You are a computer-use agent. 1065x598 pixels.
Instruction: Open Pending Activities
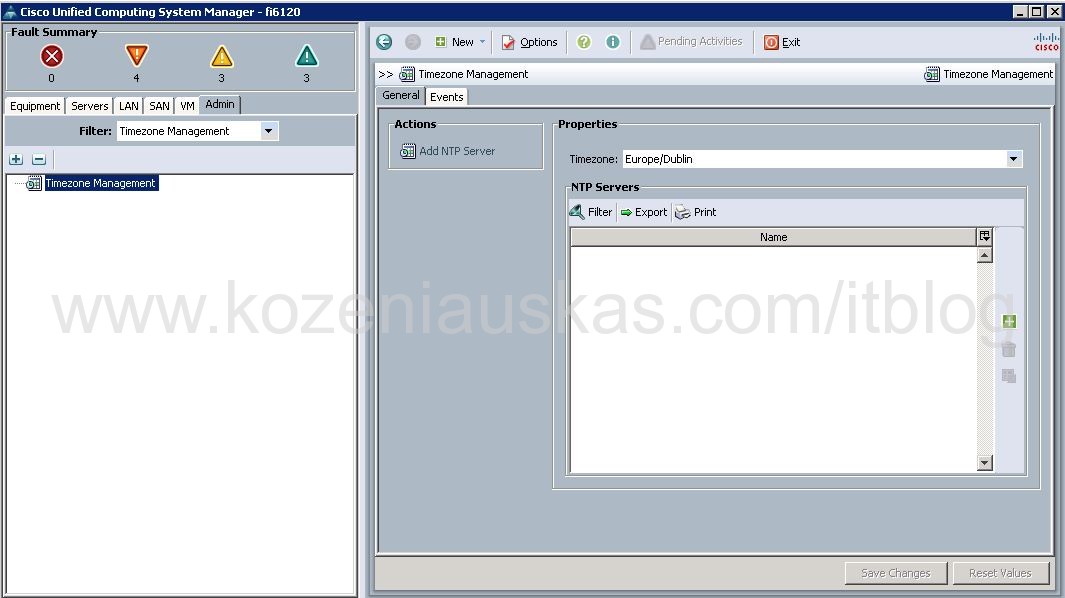coord(691,41)
